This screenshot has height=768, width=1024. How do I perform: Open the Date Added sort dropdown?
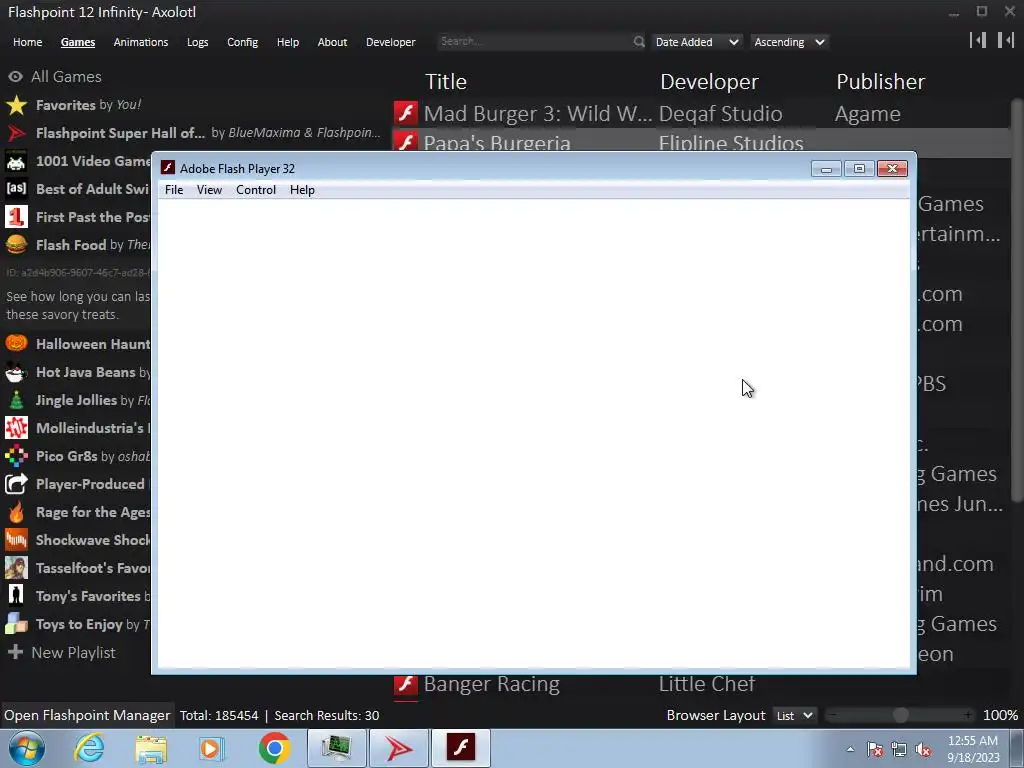697,42
